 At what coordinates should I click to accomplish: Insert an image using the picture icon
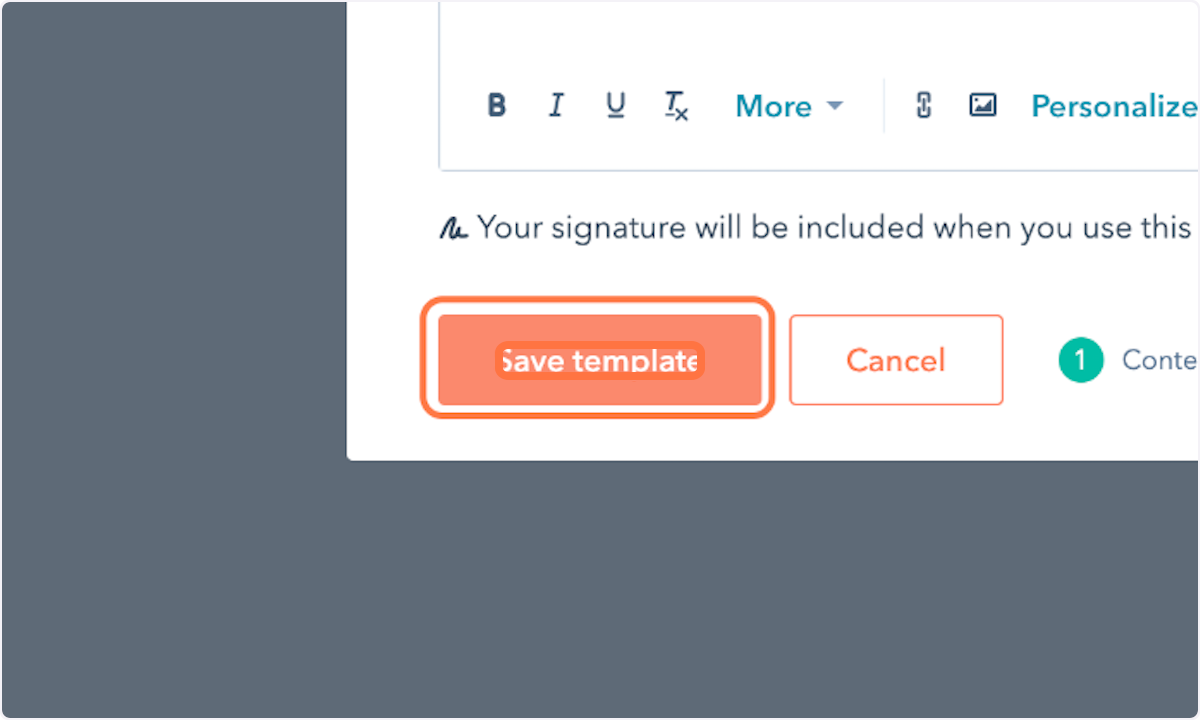coord(983,105)
